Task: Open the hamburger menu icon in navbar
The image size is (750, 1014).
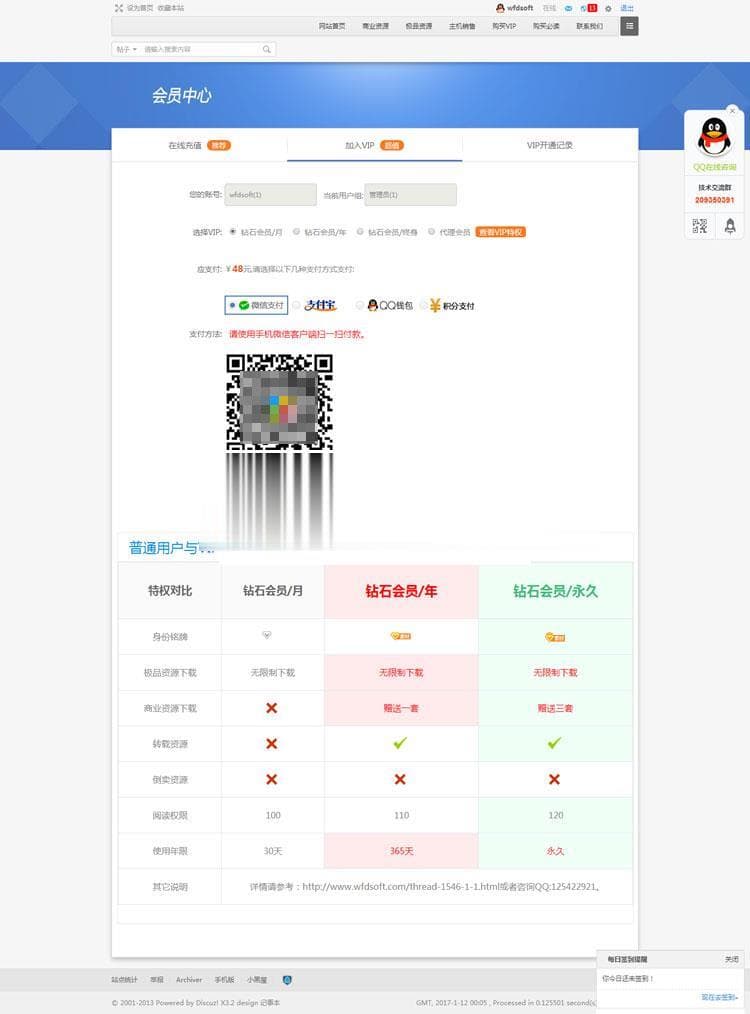Action: click(x=629, y=26)
